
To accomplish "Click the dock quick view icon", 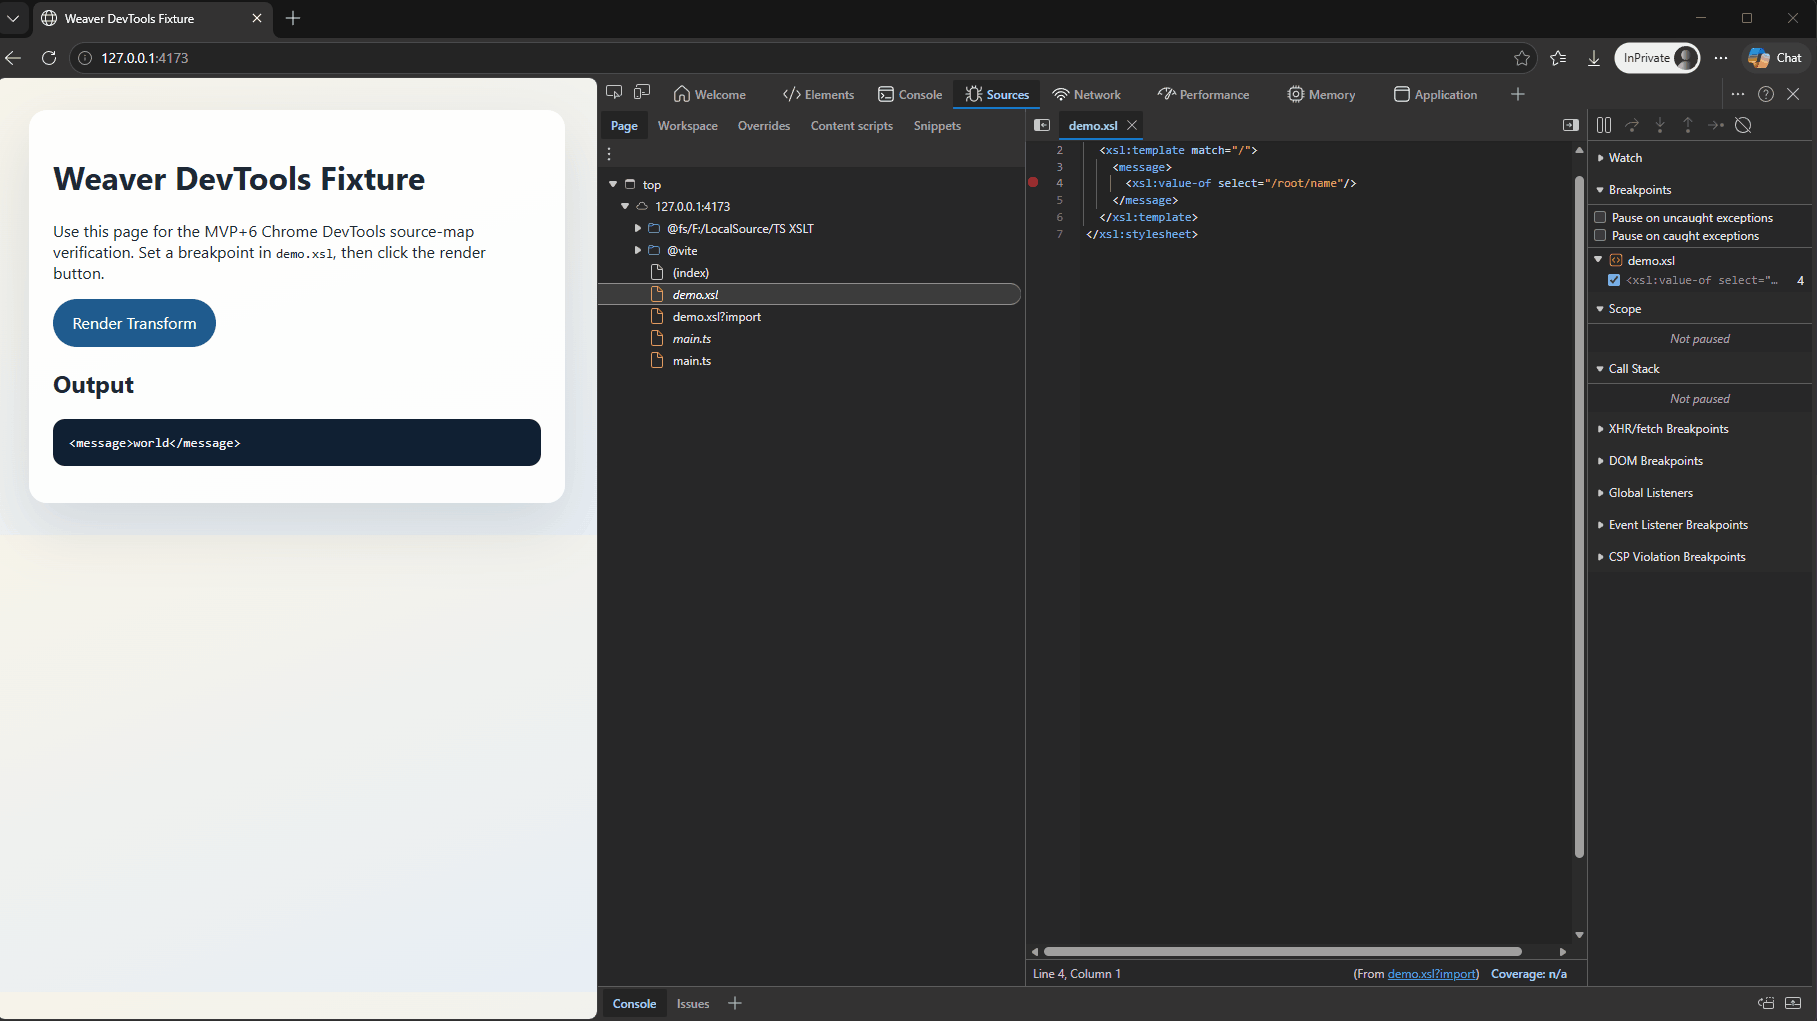I will point(1766,1003).
